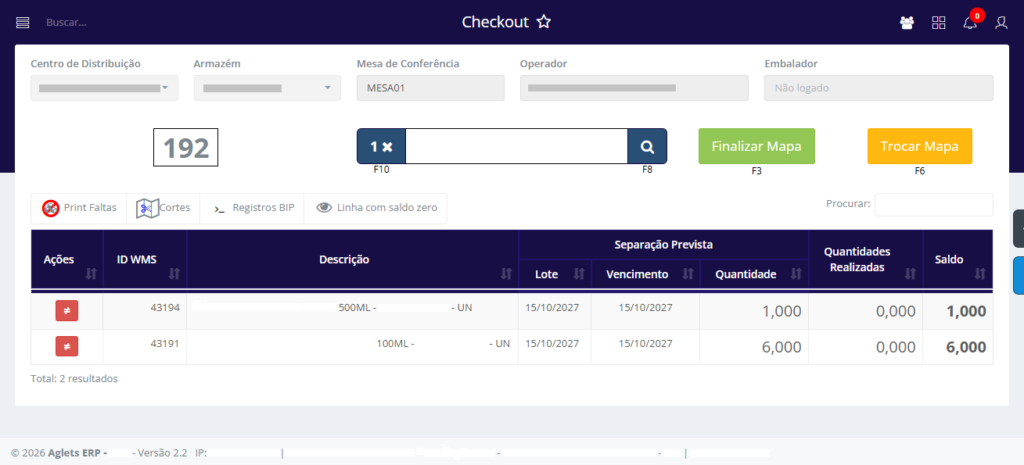Viewport: 1024px width, 465px height.
Task: Click the red action button for item 43191
Action: point(67,347)
